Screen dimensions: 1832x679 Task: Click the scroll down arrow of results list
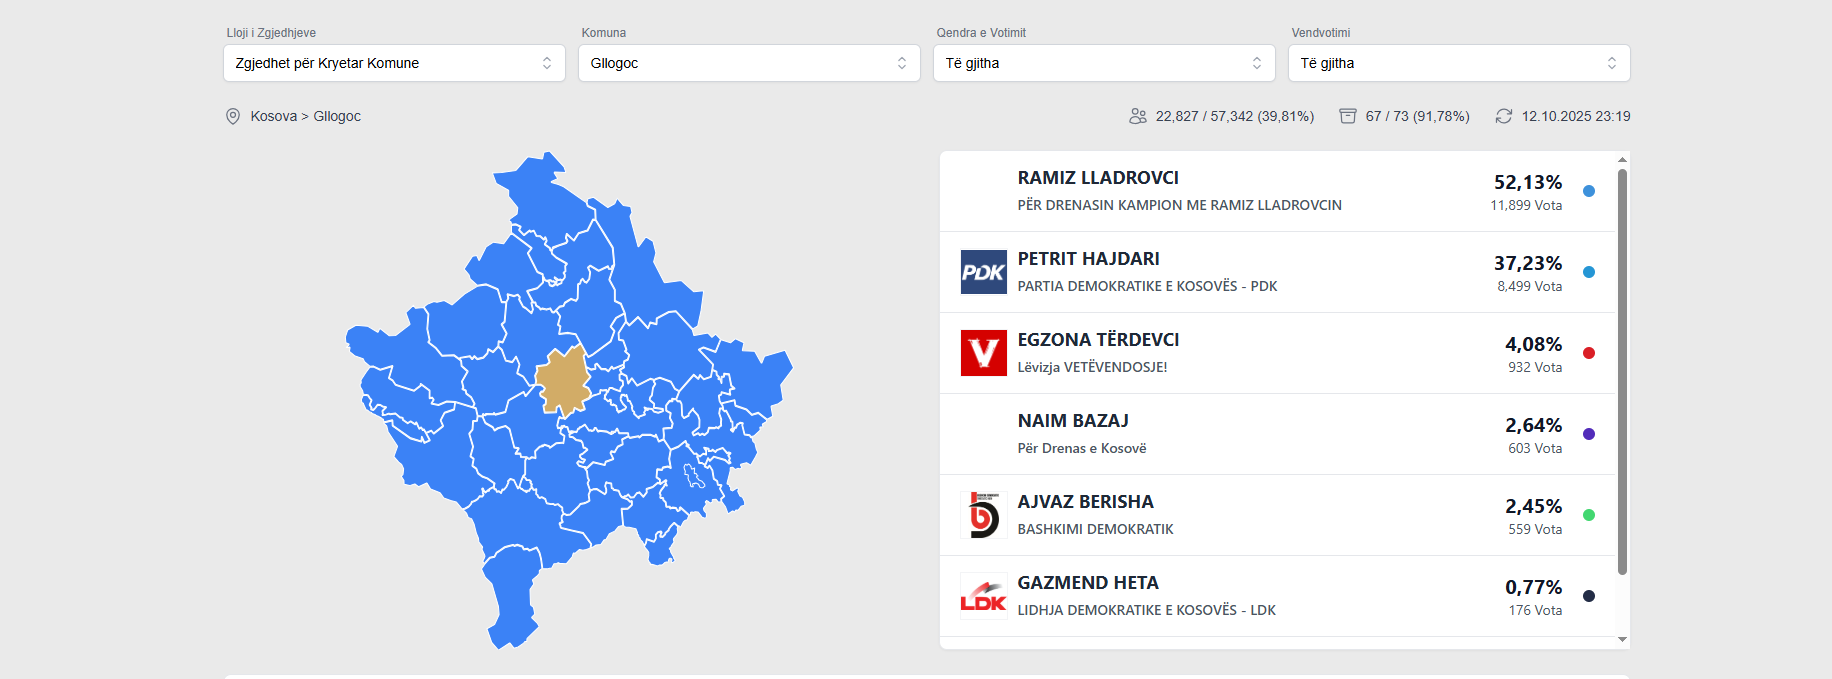pyautogui.click(x=1622, y=640)
